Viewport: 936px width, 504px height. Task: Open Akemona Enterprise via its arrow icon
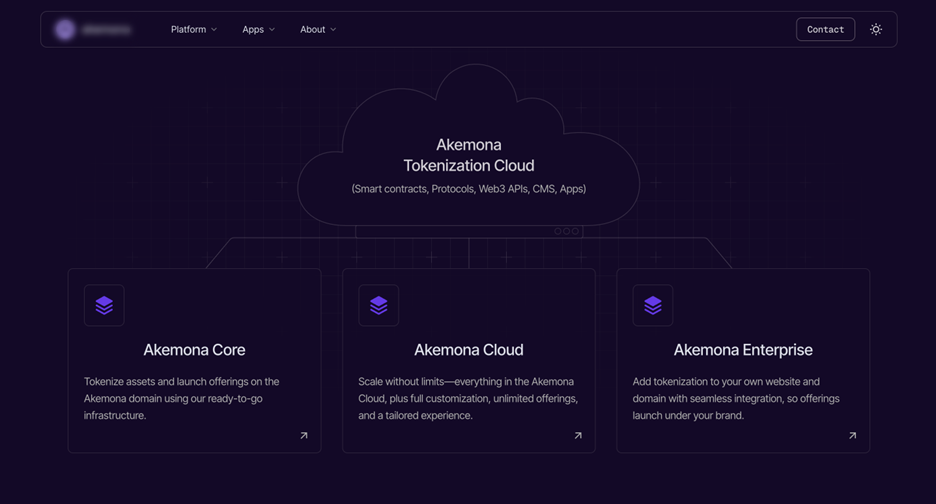(x=852, y=436)
